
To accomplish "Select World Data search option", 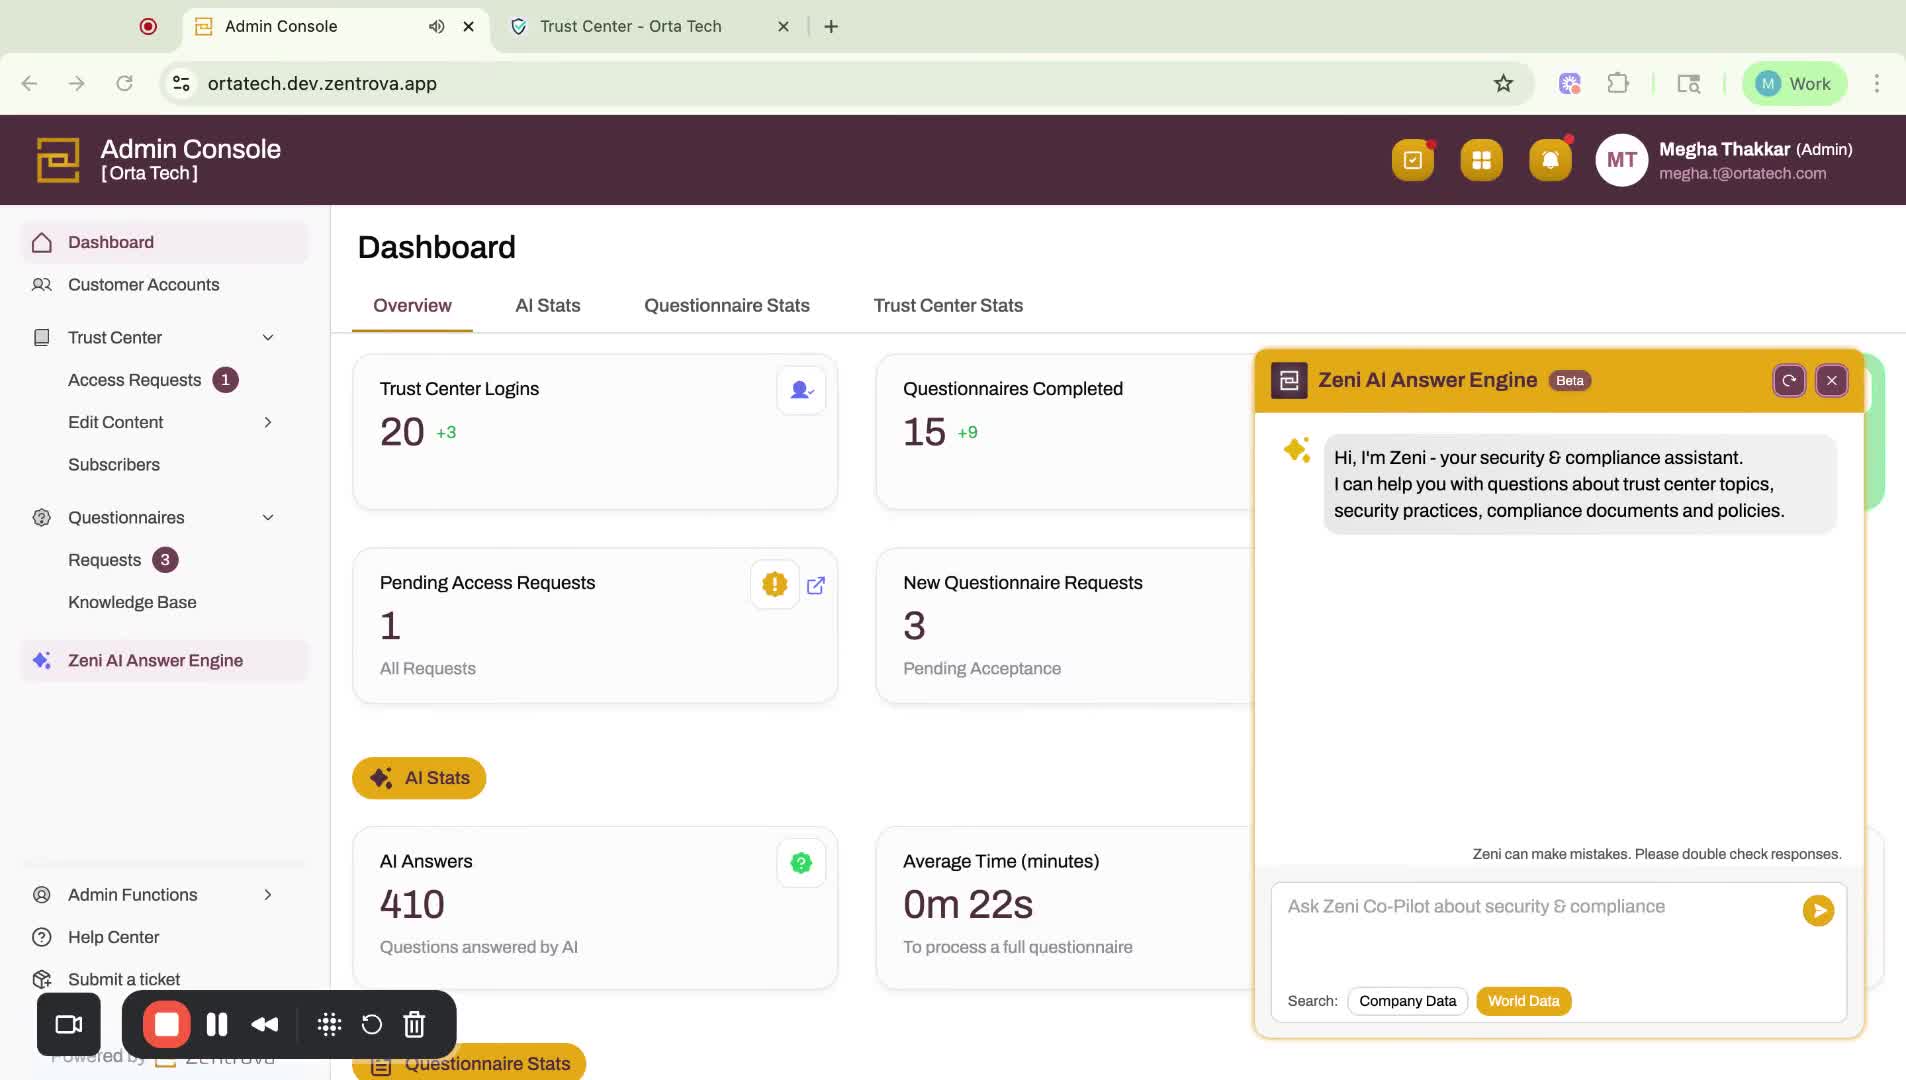I will [x=1523, y=1001].
